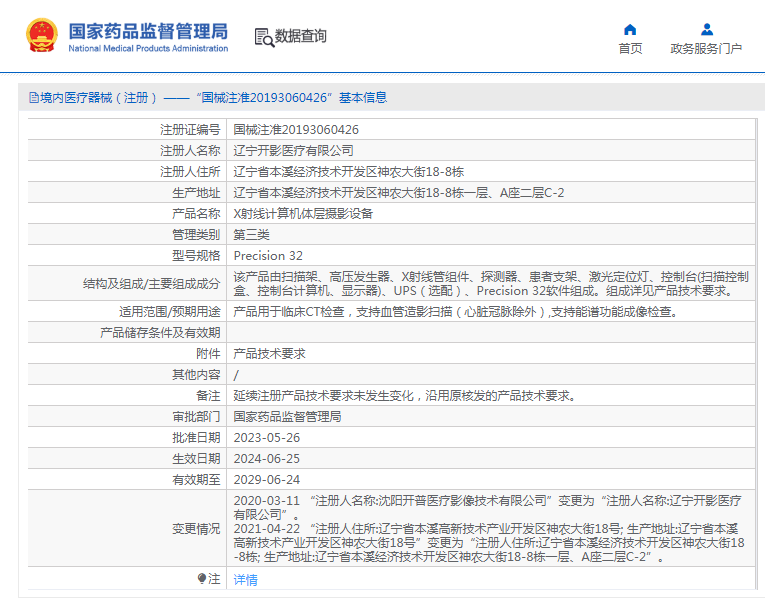Select the effective date 2024-06-25
This screenshot has width=765, height=606.
[x=266, y=459]
